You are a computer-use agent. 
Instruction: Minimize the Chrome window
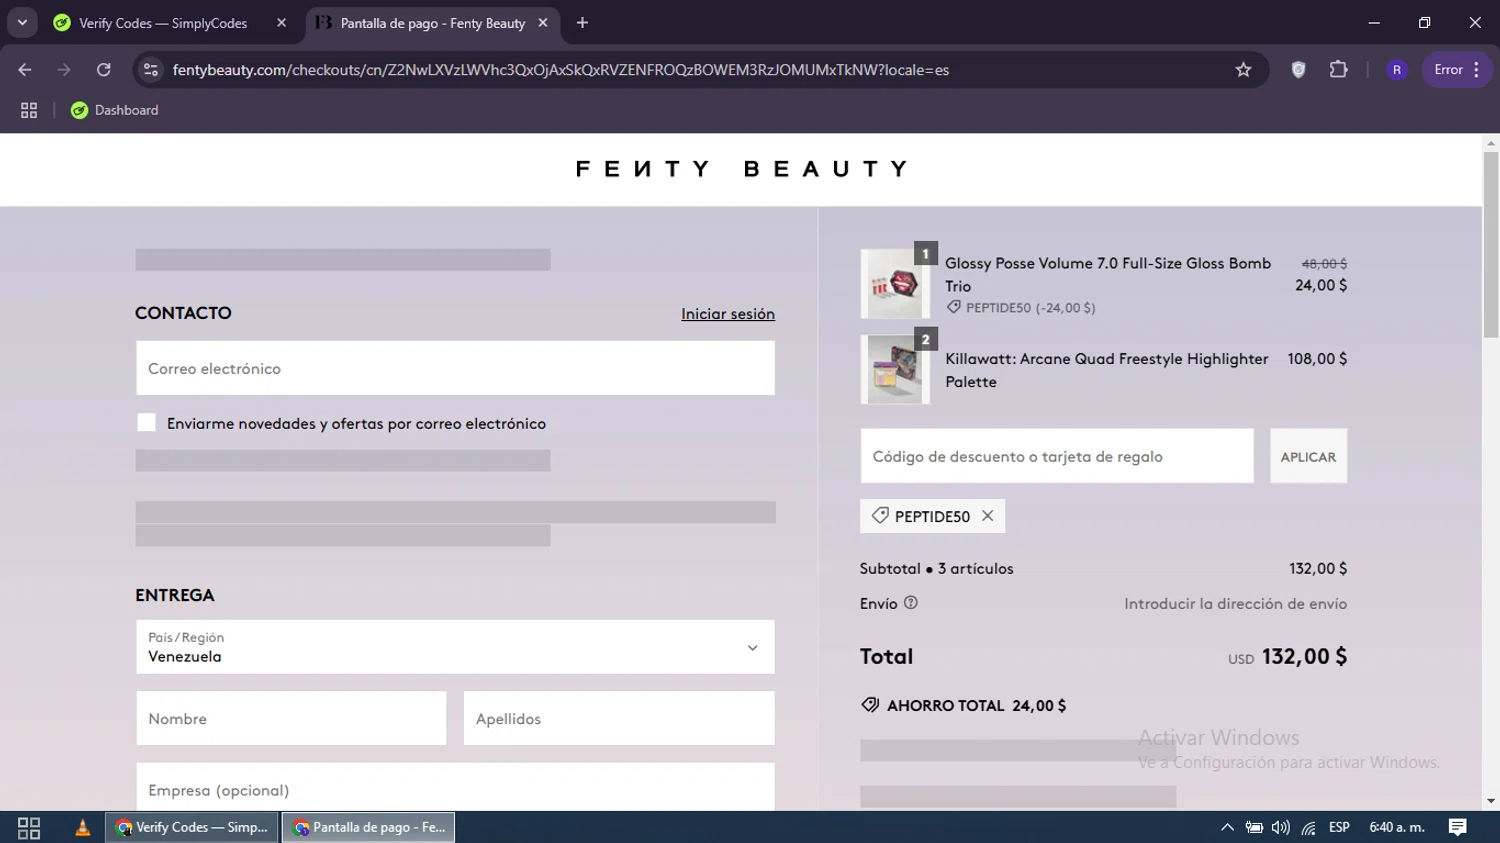tap(1374, 22)
